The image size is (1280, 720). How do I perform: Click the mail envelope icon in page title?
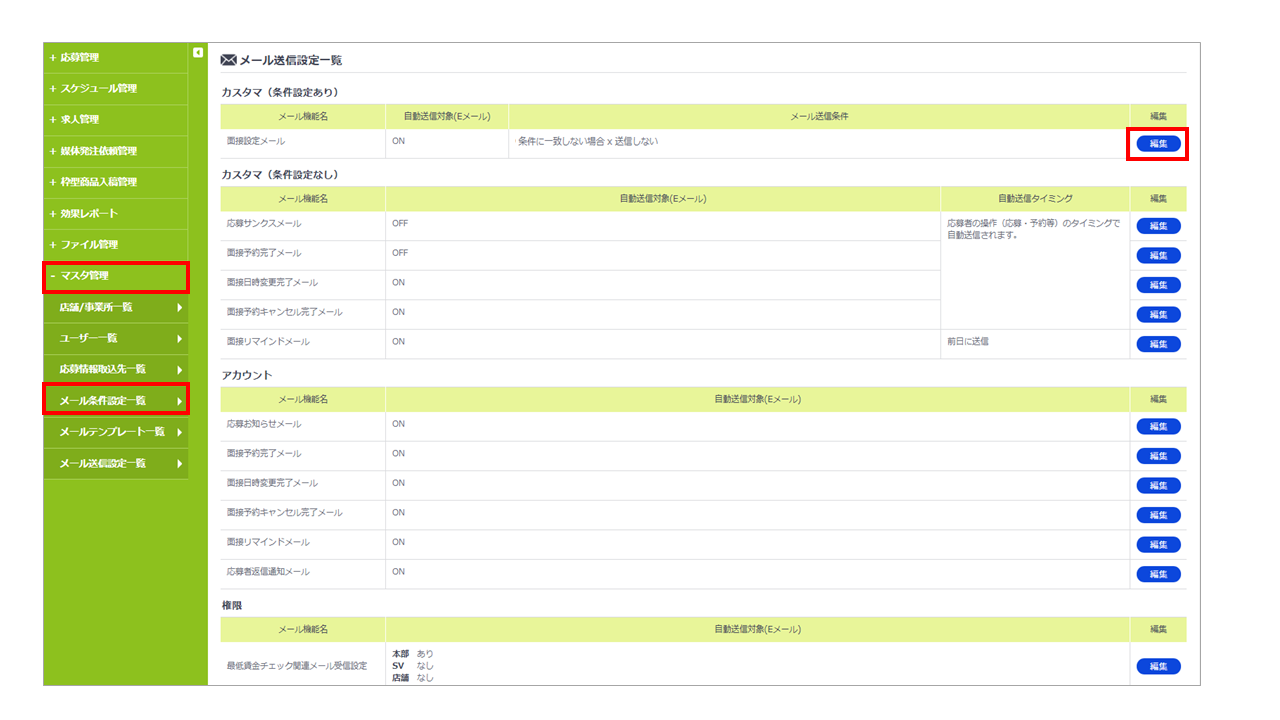(x=228, y=60)
